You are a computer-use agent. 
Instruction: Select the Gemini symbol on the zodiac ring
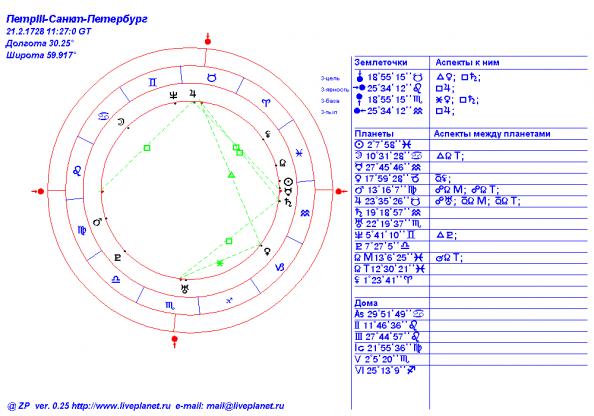pyautogui.click(x=152, y=82)
